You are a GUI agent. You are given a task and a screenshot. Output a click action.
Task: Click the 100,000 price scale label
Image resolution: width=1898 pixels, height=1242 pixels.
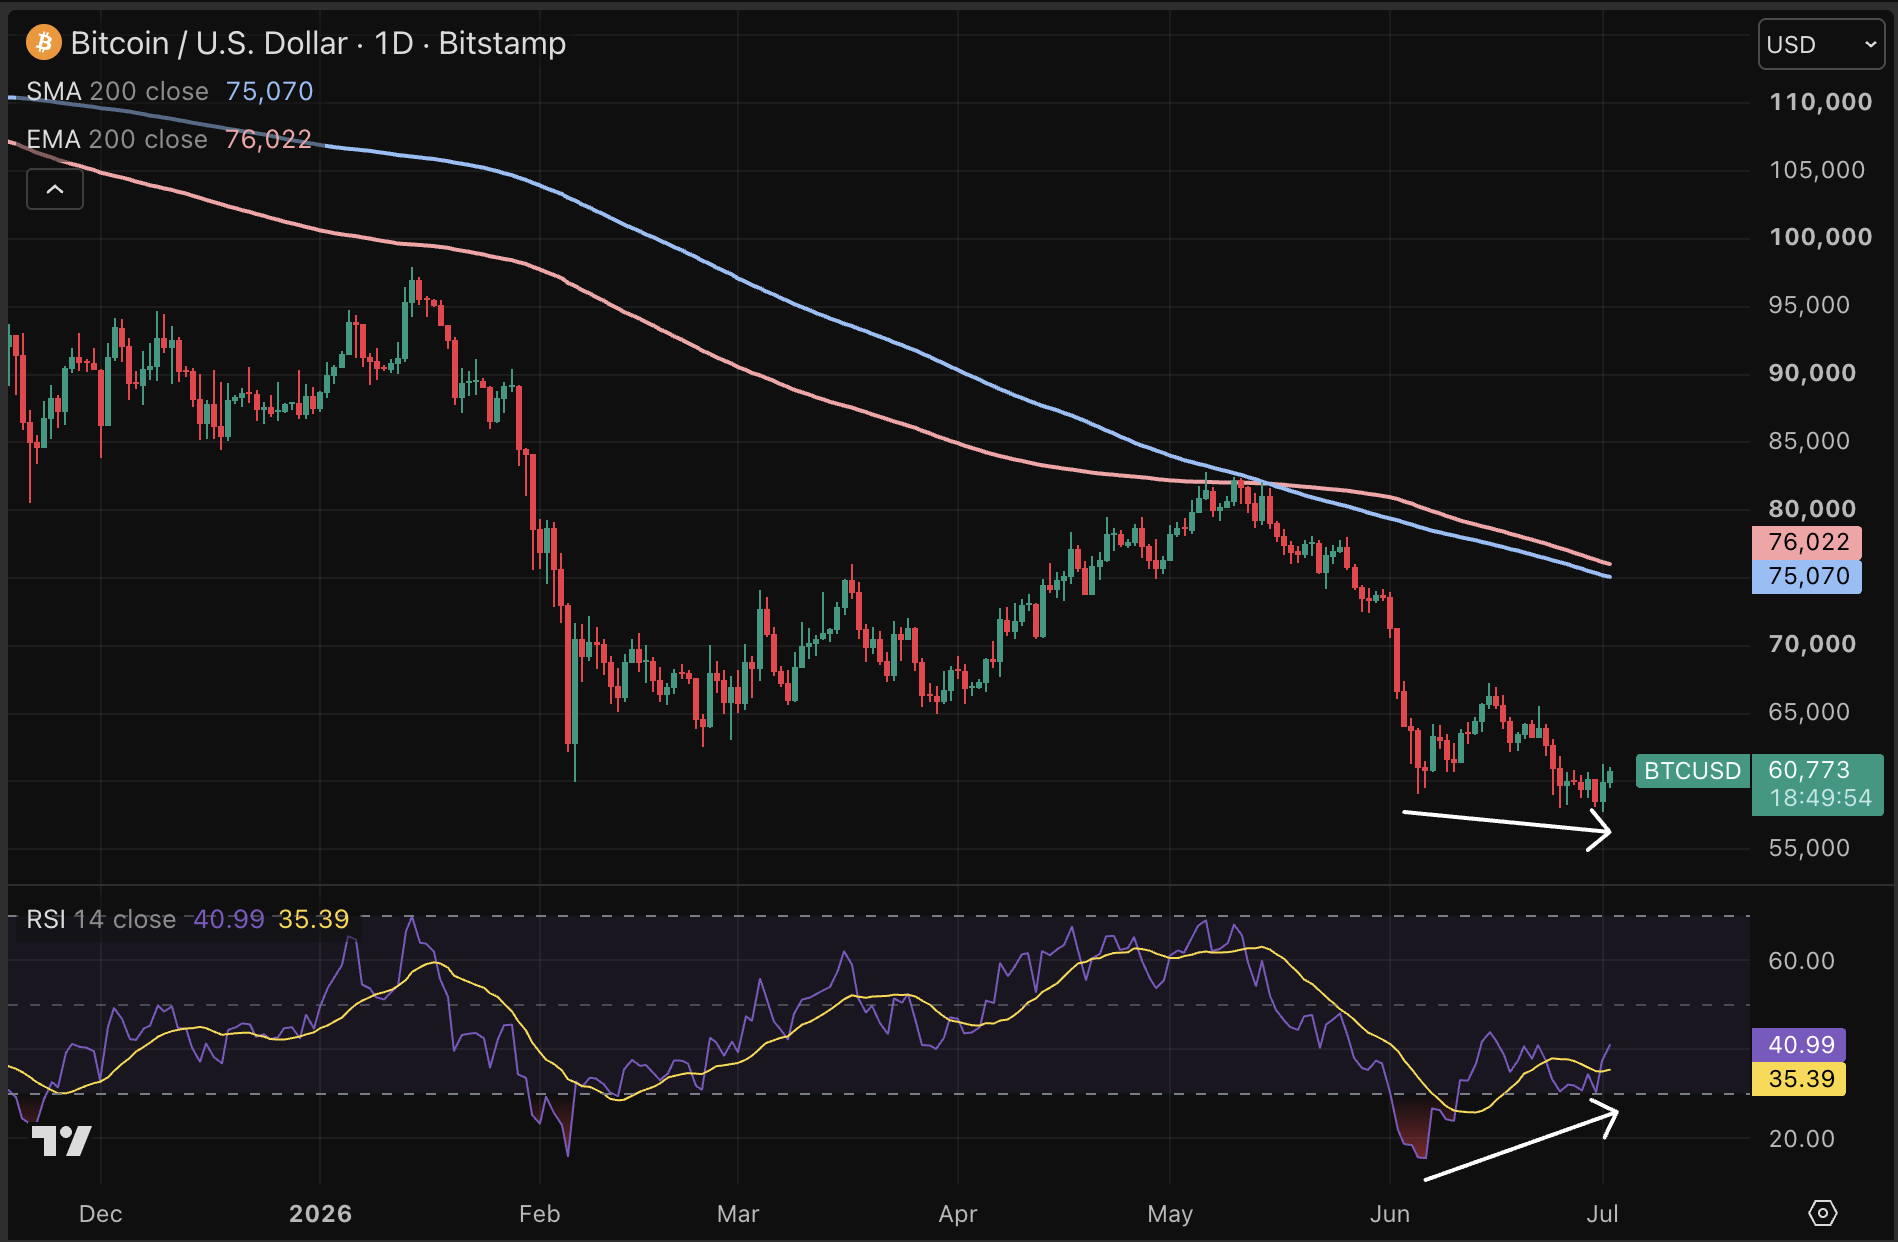pyautogui.click(x=1820, y=237)
